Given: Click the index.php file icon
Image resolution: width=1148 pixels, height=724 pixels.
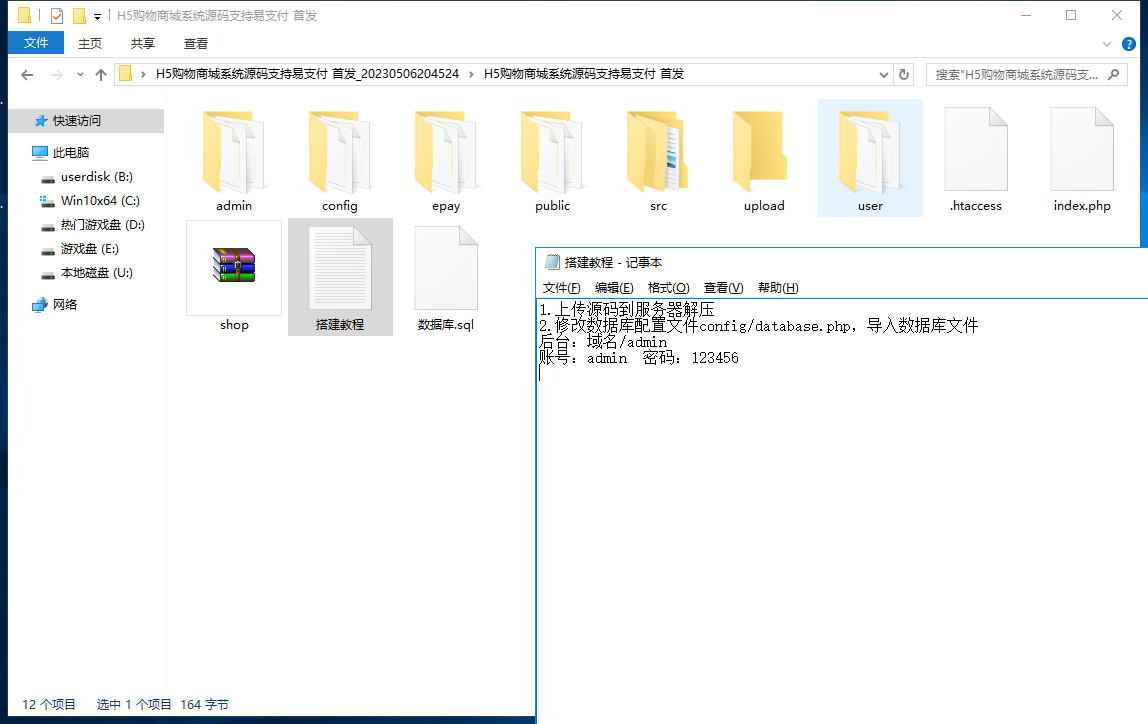Looking at the screenshot, I should pos(1082,152).
